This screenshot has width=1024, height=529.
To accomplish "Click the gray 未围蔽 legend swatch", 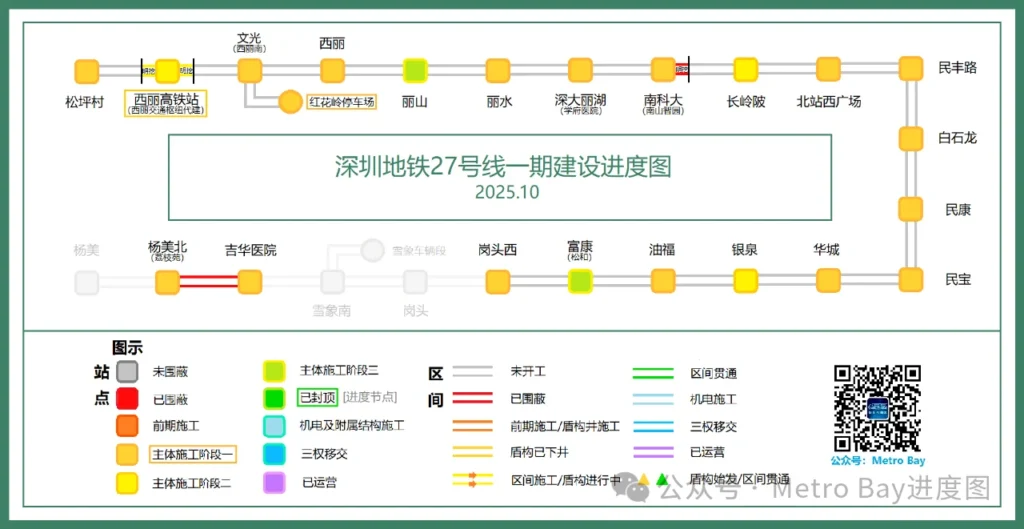I will pyautogui.click(x=126, y=371).
